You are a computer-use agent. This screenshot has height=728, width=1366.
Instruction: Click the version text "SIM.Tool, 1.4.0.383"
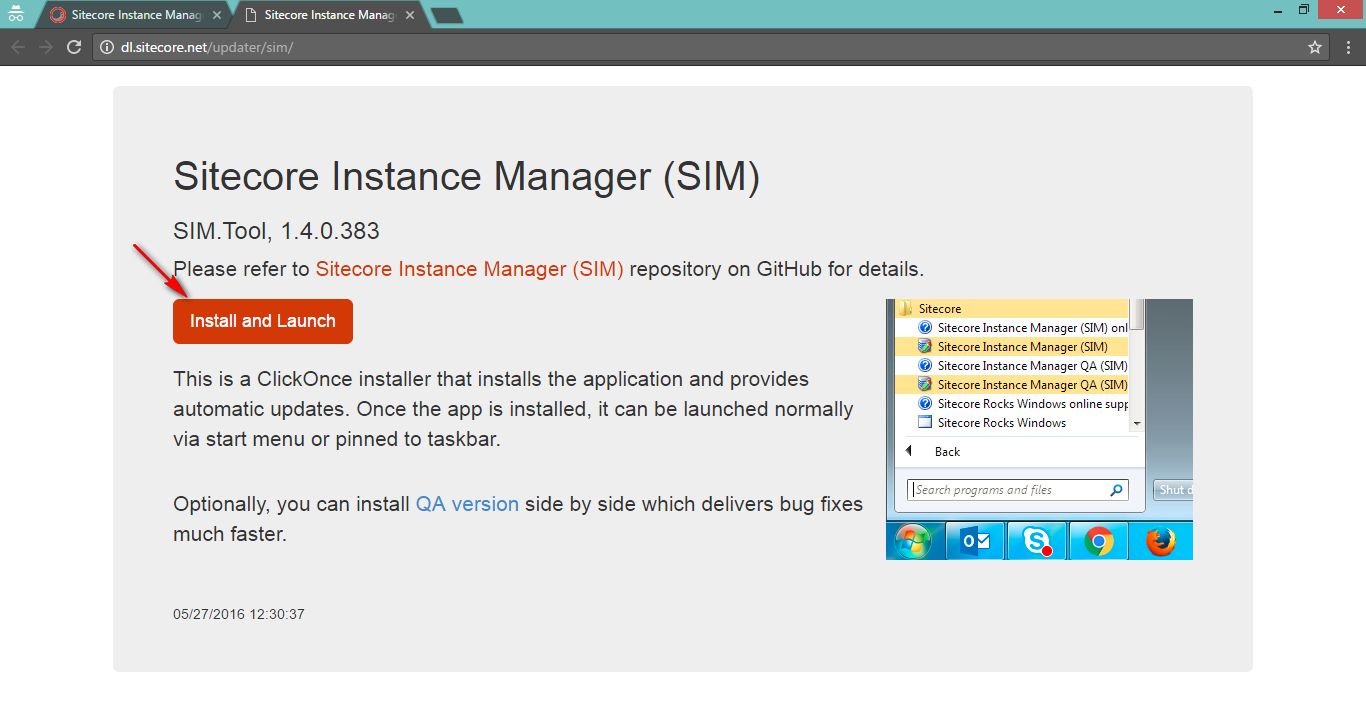coord(276,232)
